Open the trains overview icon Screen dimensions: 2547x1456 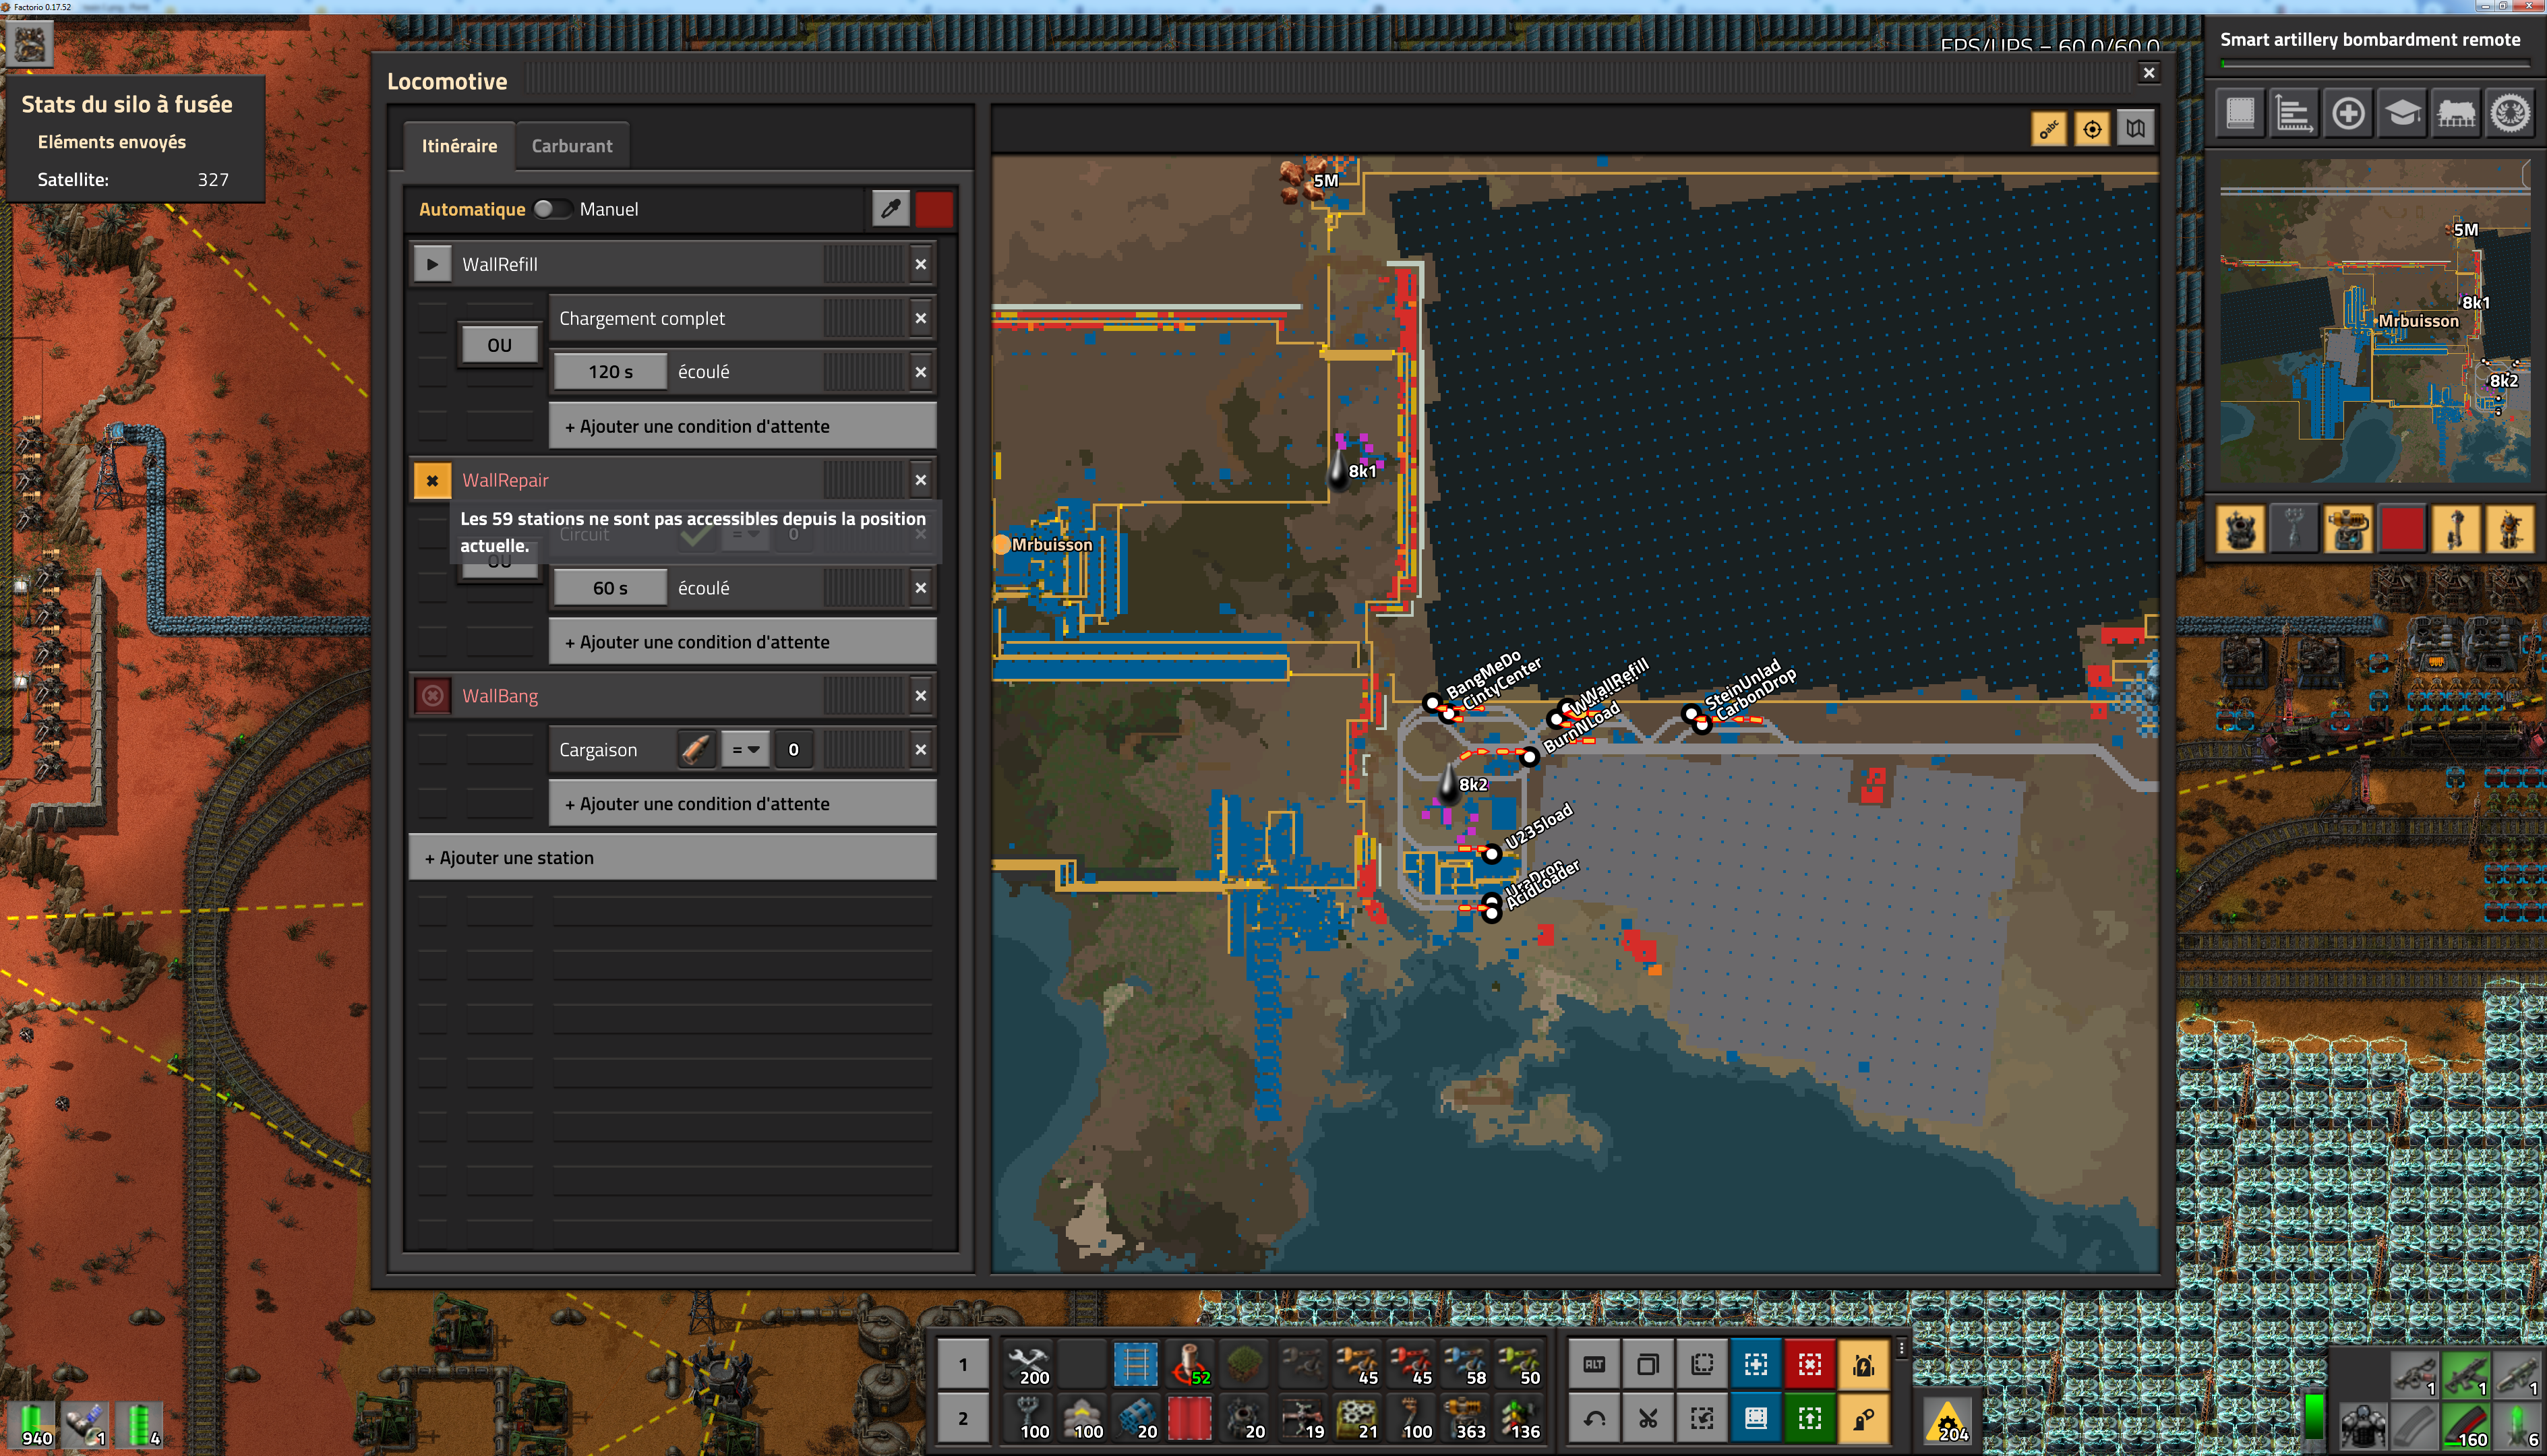click(x=2456, y=113)
